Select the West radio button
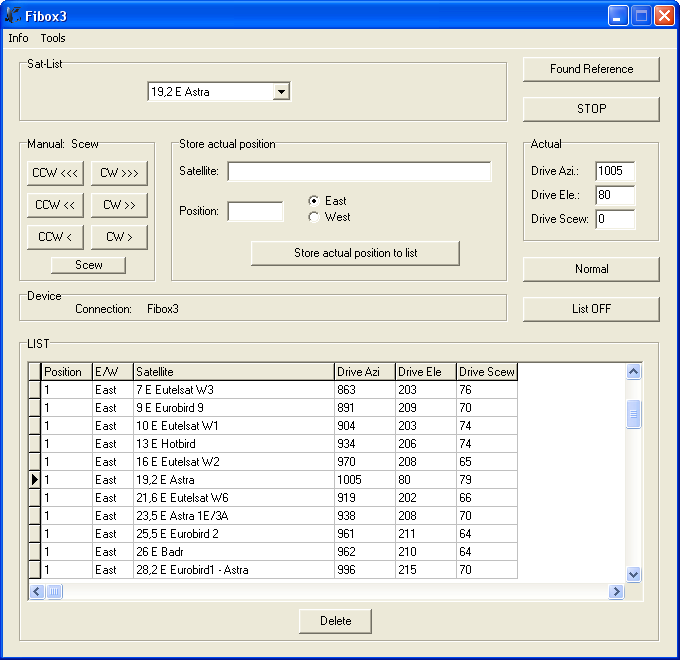Screen dimensions: 680x660 [x=314, y=217]
